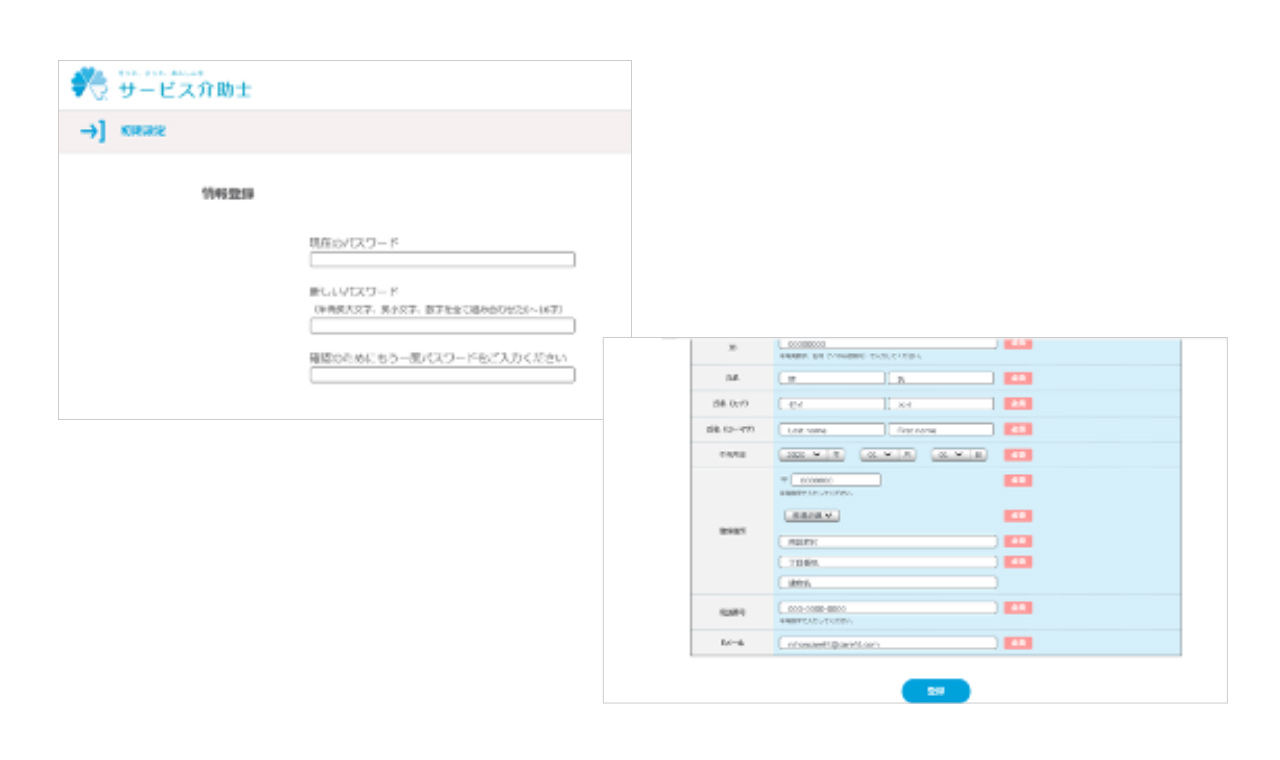
Task: Click the セイ kana surname field
Action: point(832,404)
